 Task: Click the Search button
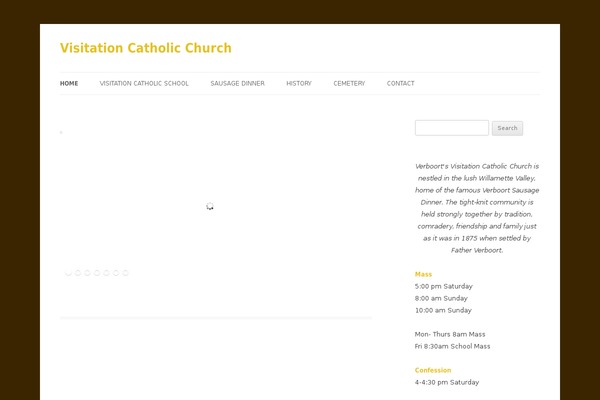coord(507,128)
